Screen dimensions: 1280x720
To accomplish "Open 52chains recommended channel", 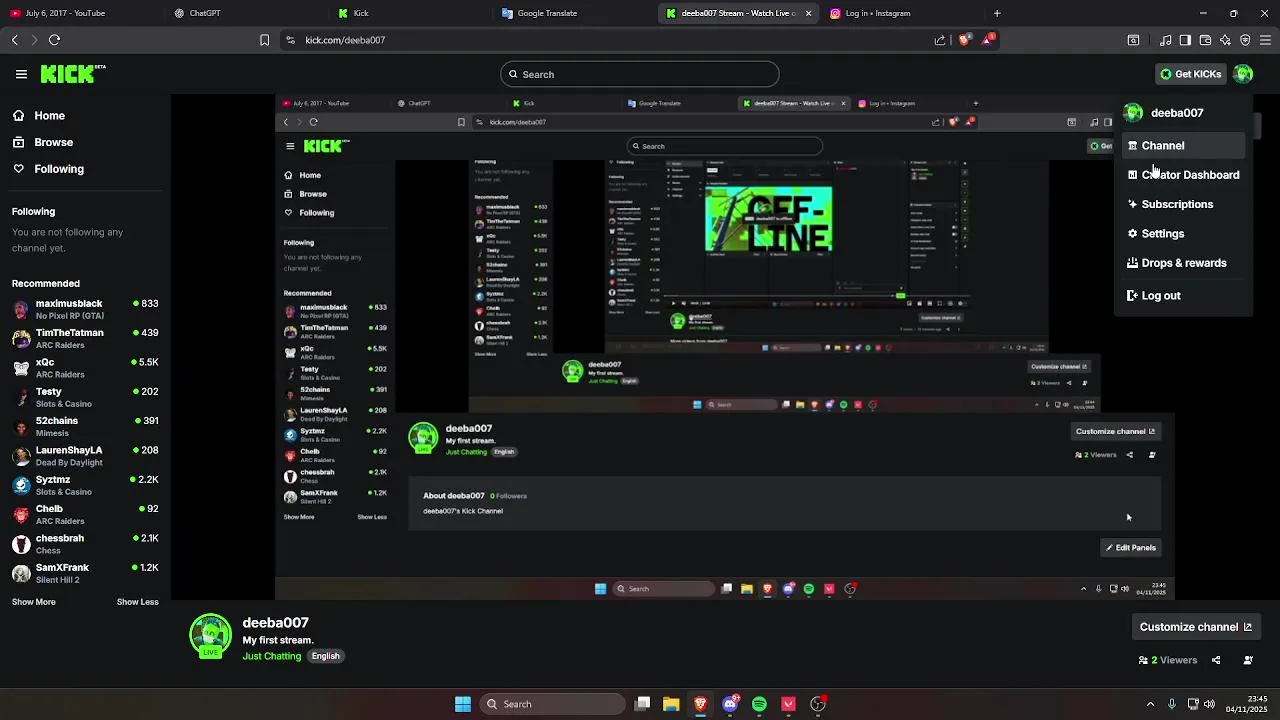I will [x=84, y=426].
